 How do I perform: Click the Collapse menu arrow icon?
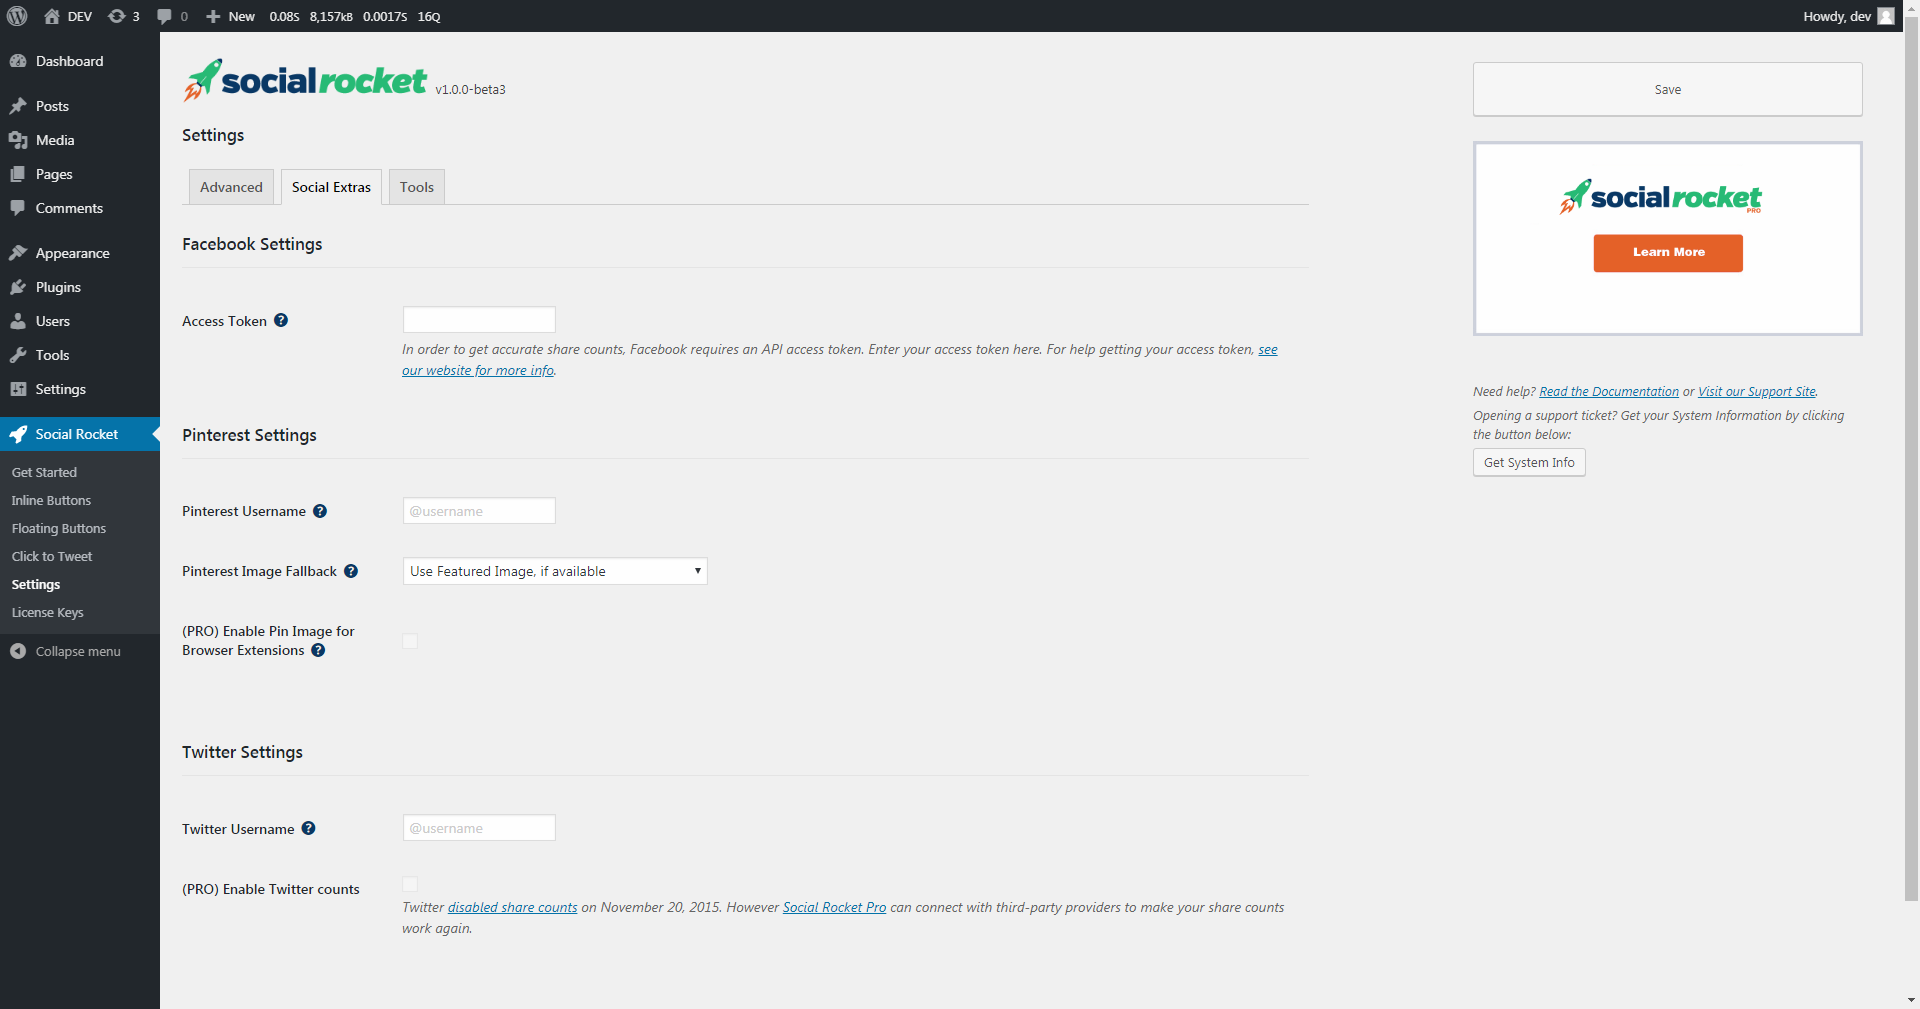18,651
